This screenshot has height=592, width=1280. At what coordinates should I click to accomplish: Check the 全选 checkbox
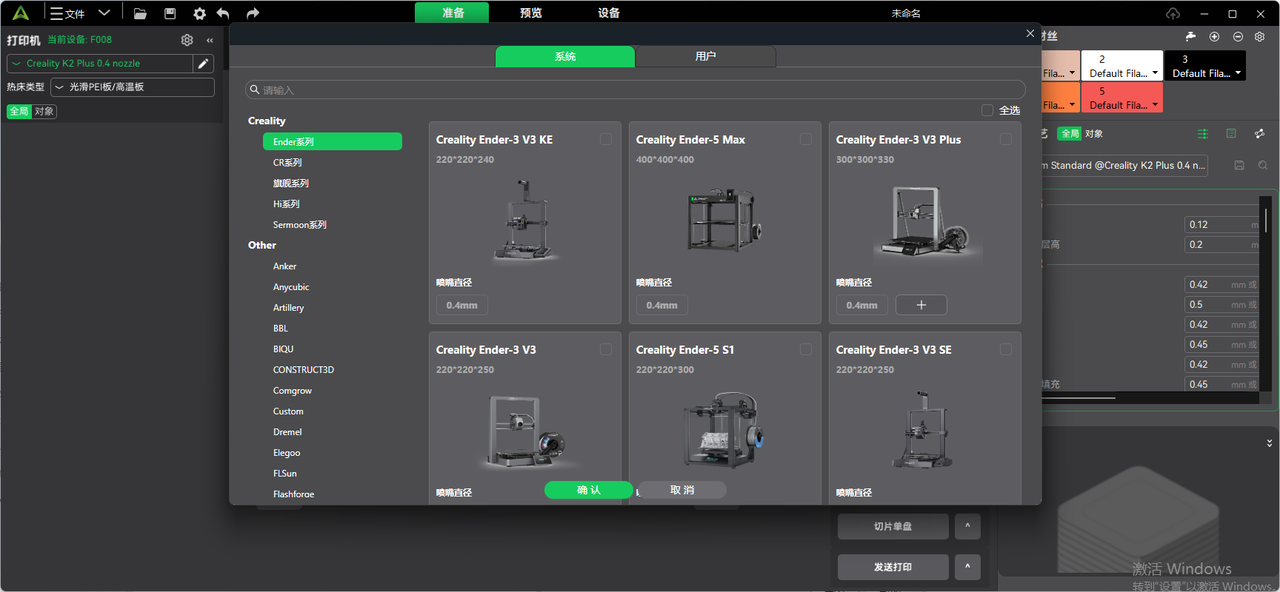987,110
